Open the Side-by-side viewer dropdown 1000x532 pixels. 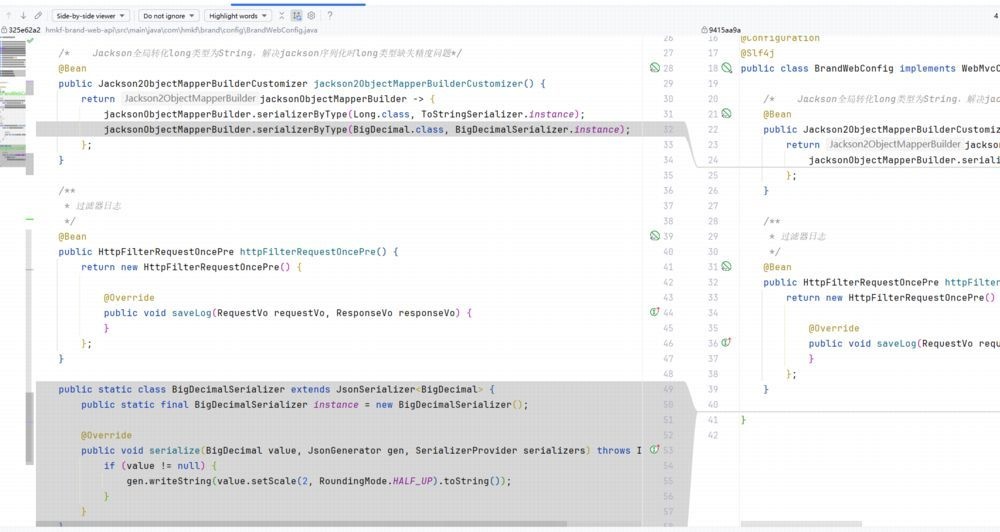click(x=90, y=15)
